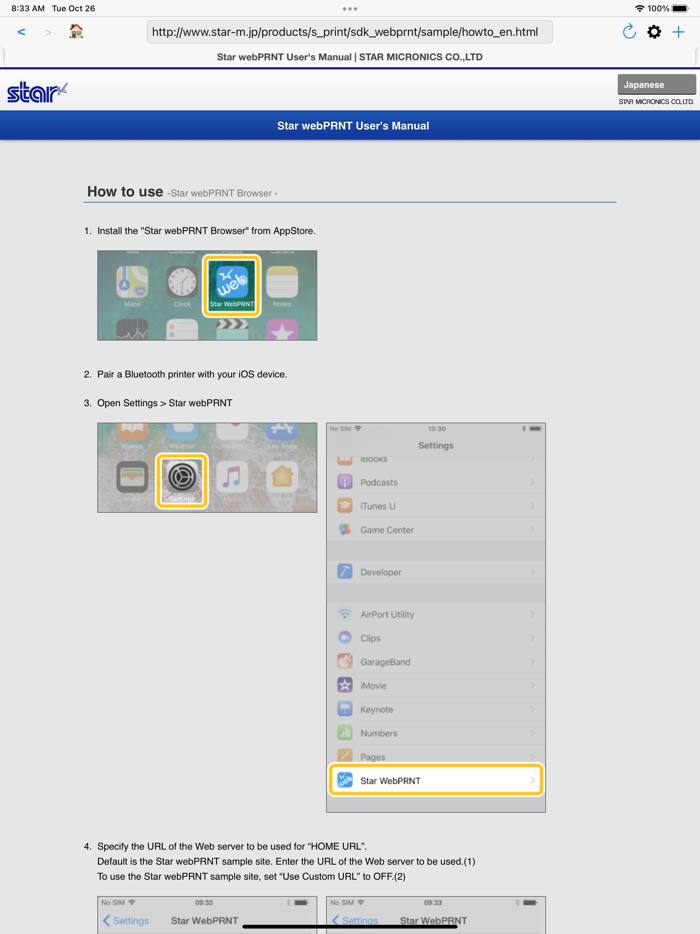700x934 pixels.
Task: Click the Podcasts row icon
Action: pos(345,482)
